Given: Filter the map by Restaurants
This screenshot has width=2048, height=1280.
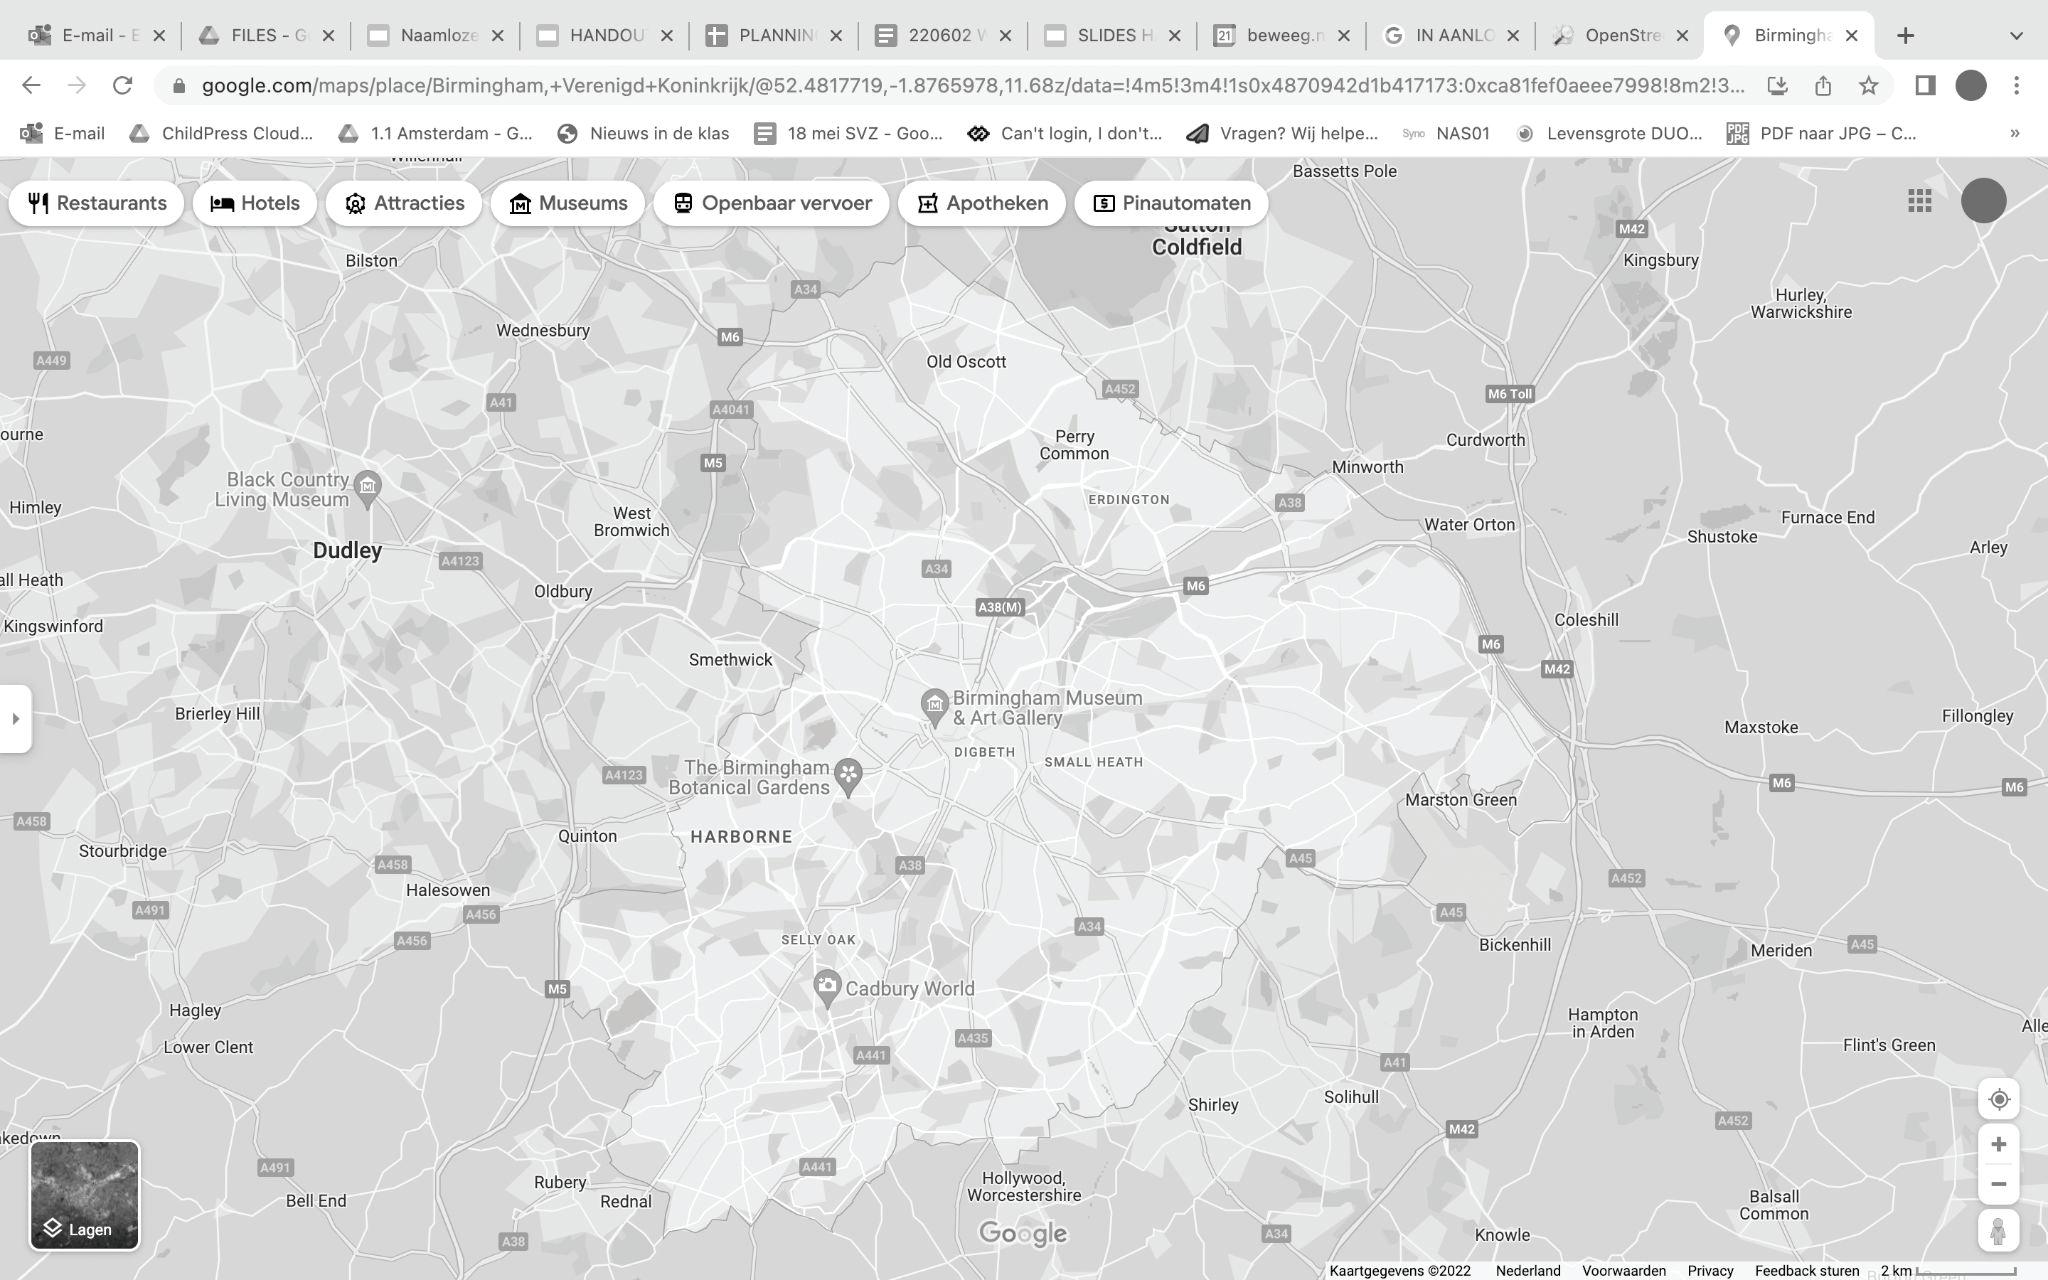Looking at the screenshot, I should (x=97, y=203).
